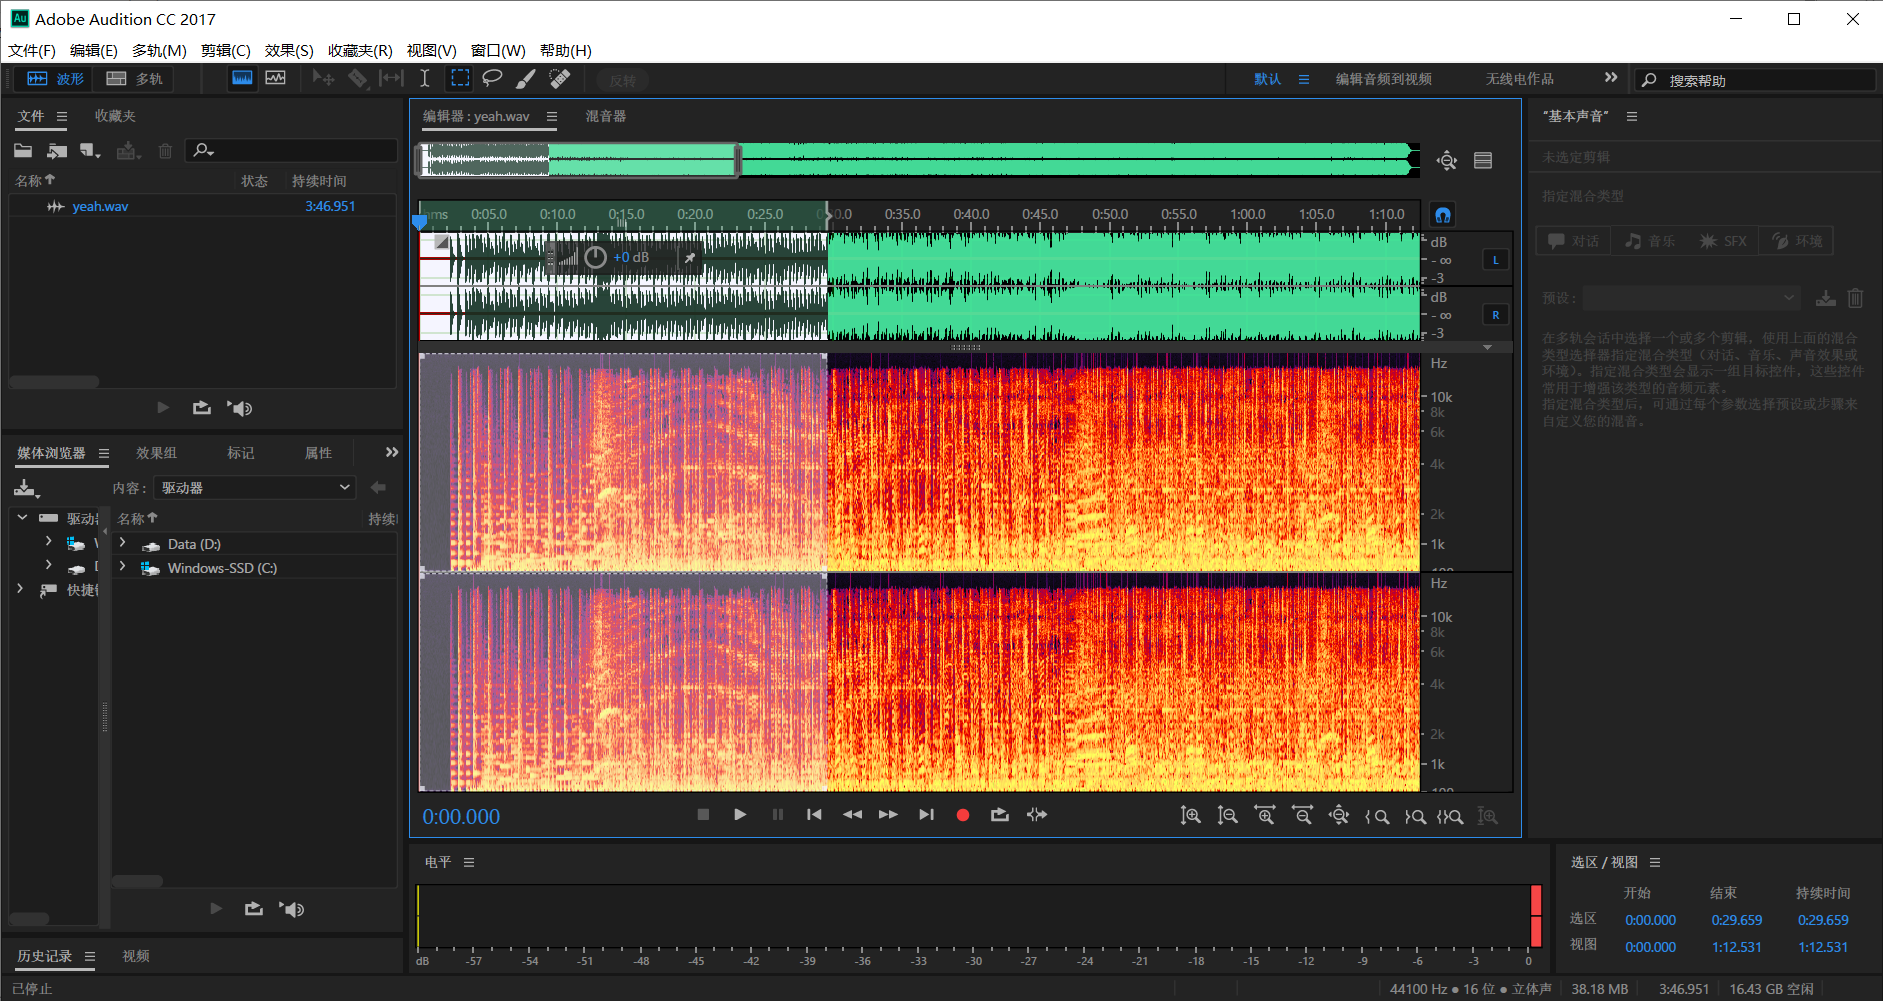Switch to the 混音器 tab
1883x1001 pixels.
tap(605, 116)
